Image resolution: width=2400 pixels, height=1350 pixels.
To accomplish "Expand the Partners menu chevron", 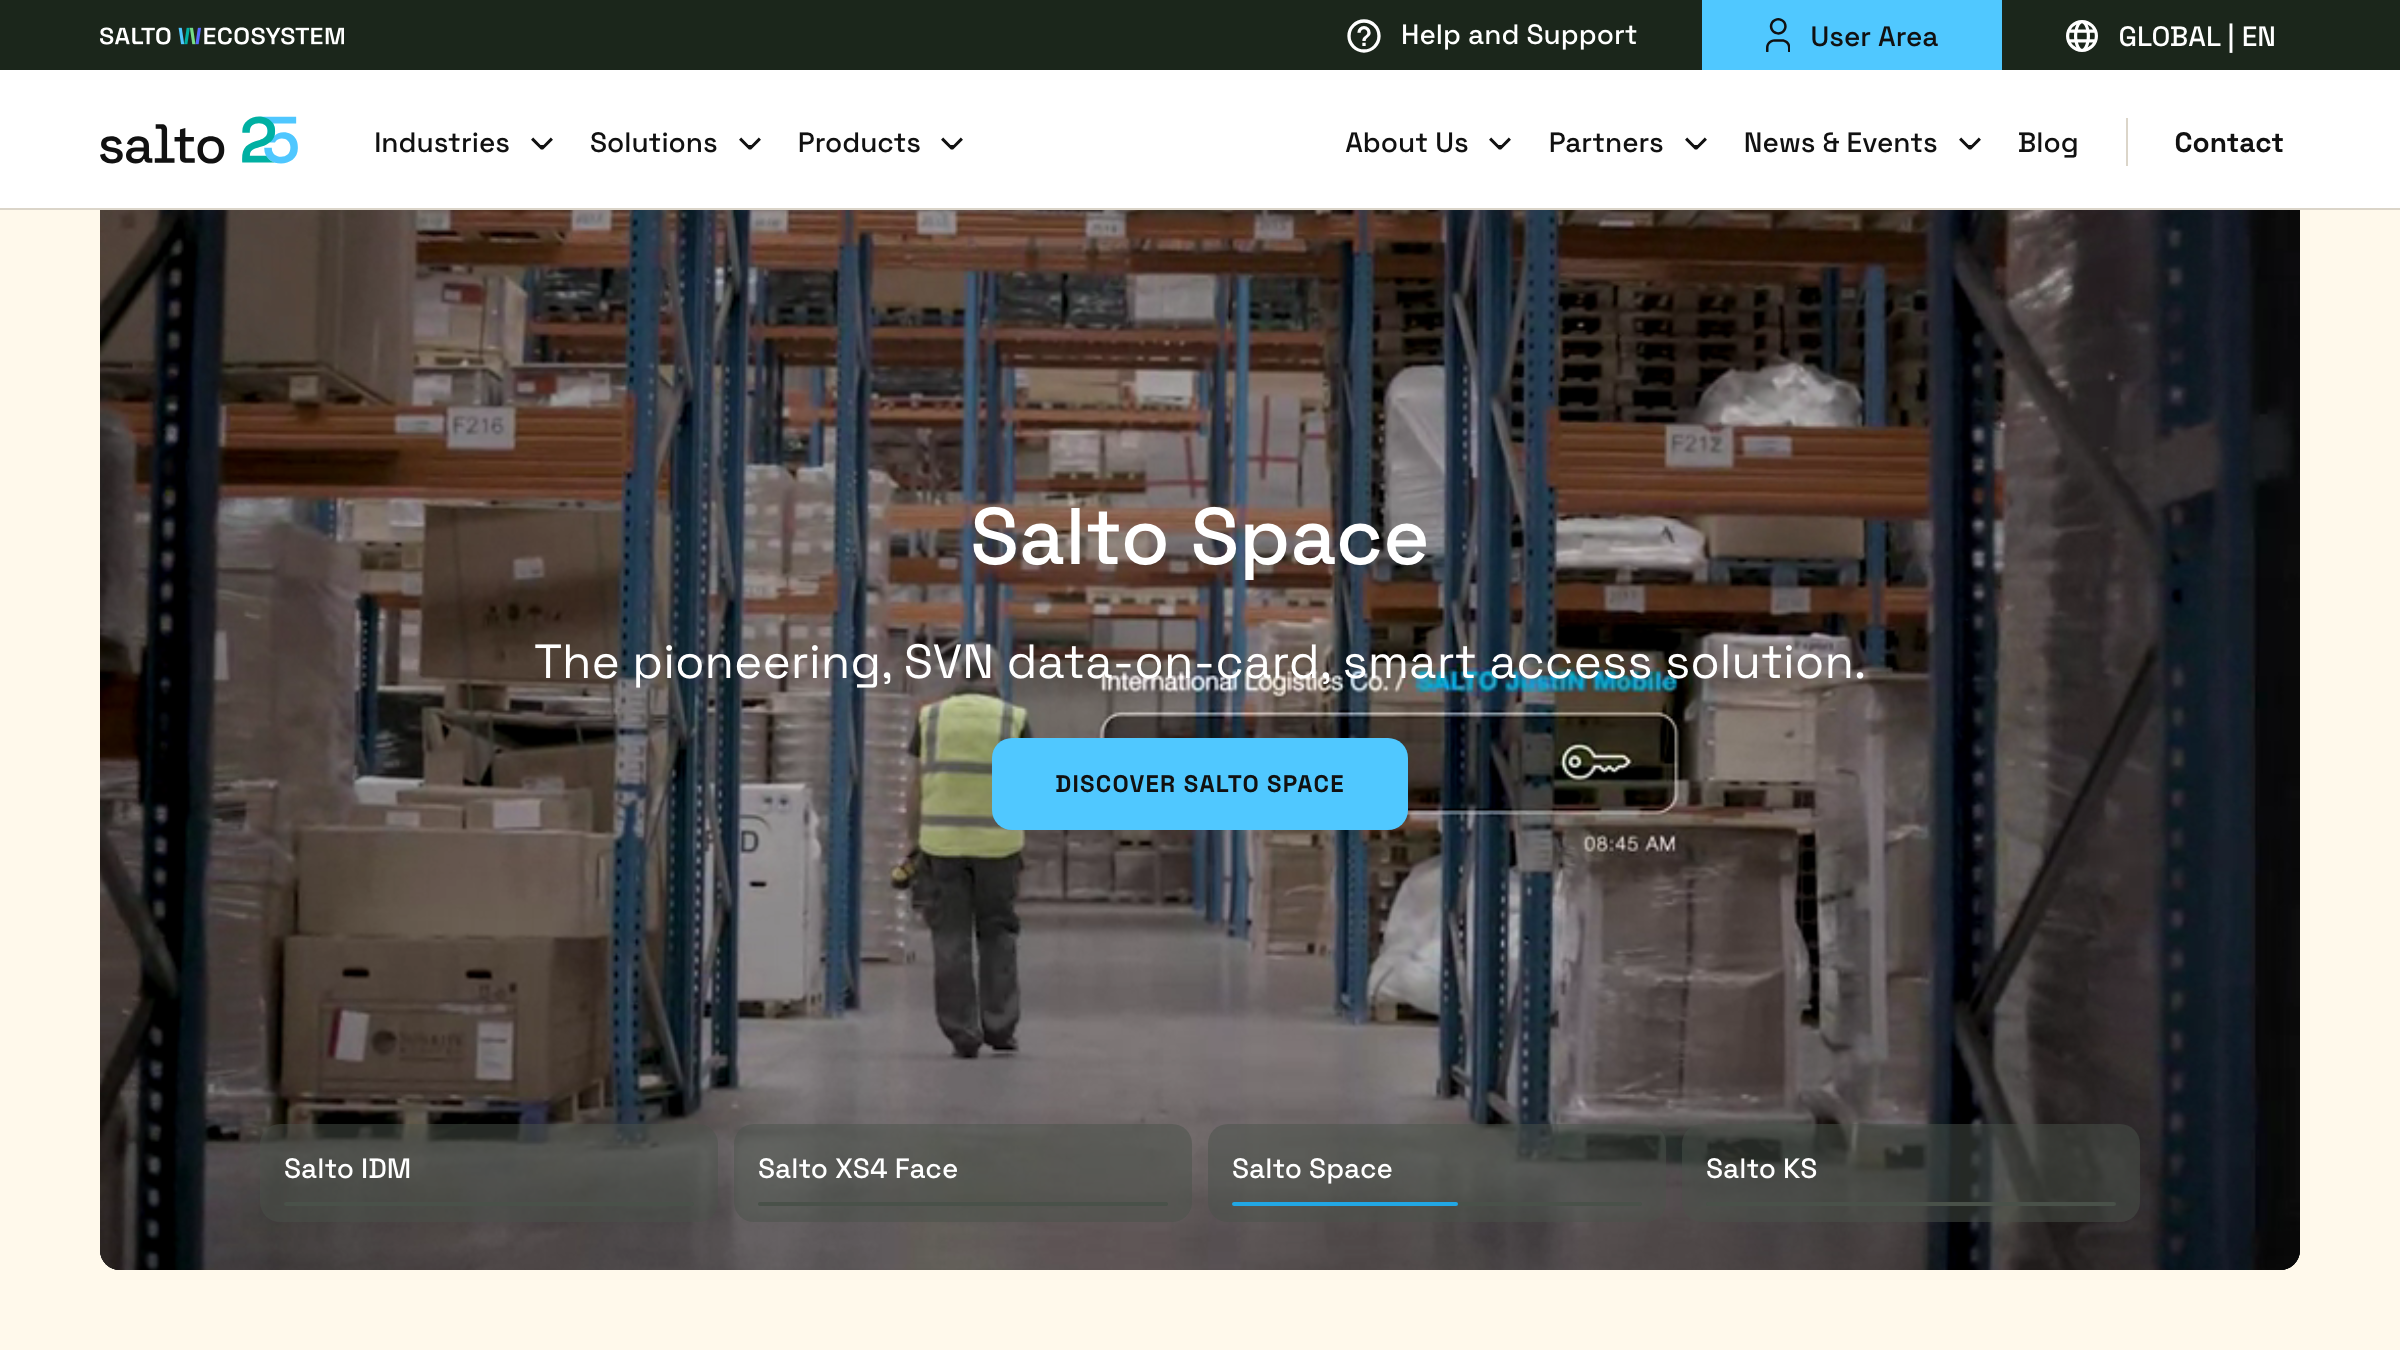I will [x=1696, y=144].
